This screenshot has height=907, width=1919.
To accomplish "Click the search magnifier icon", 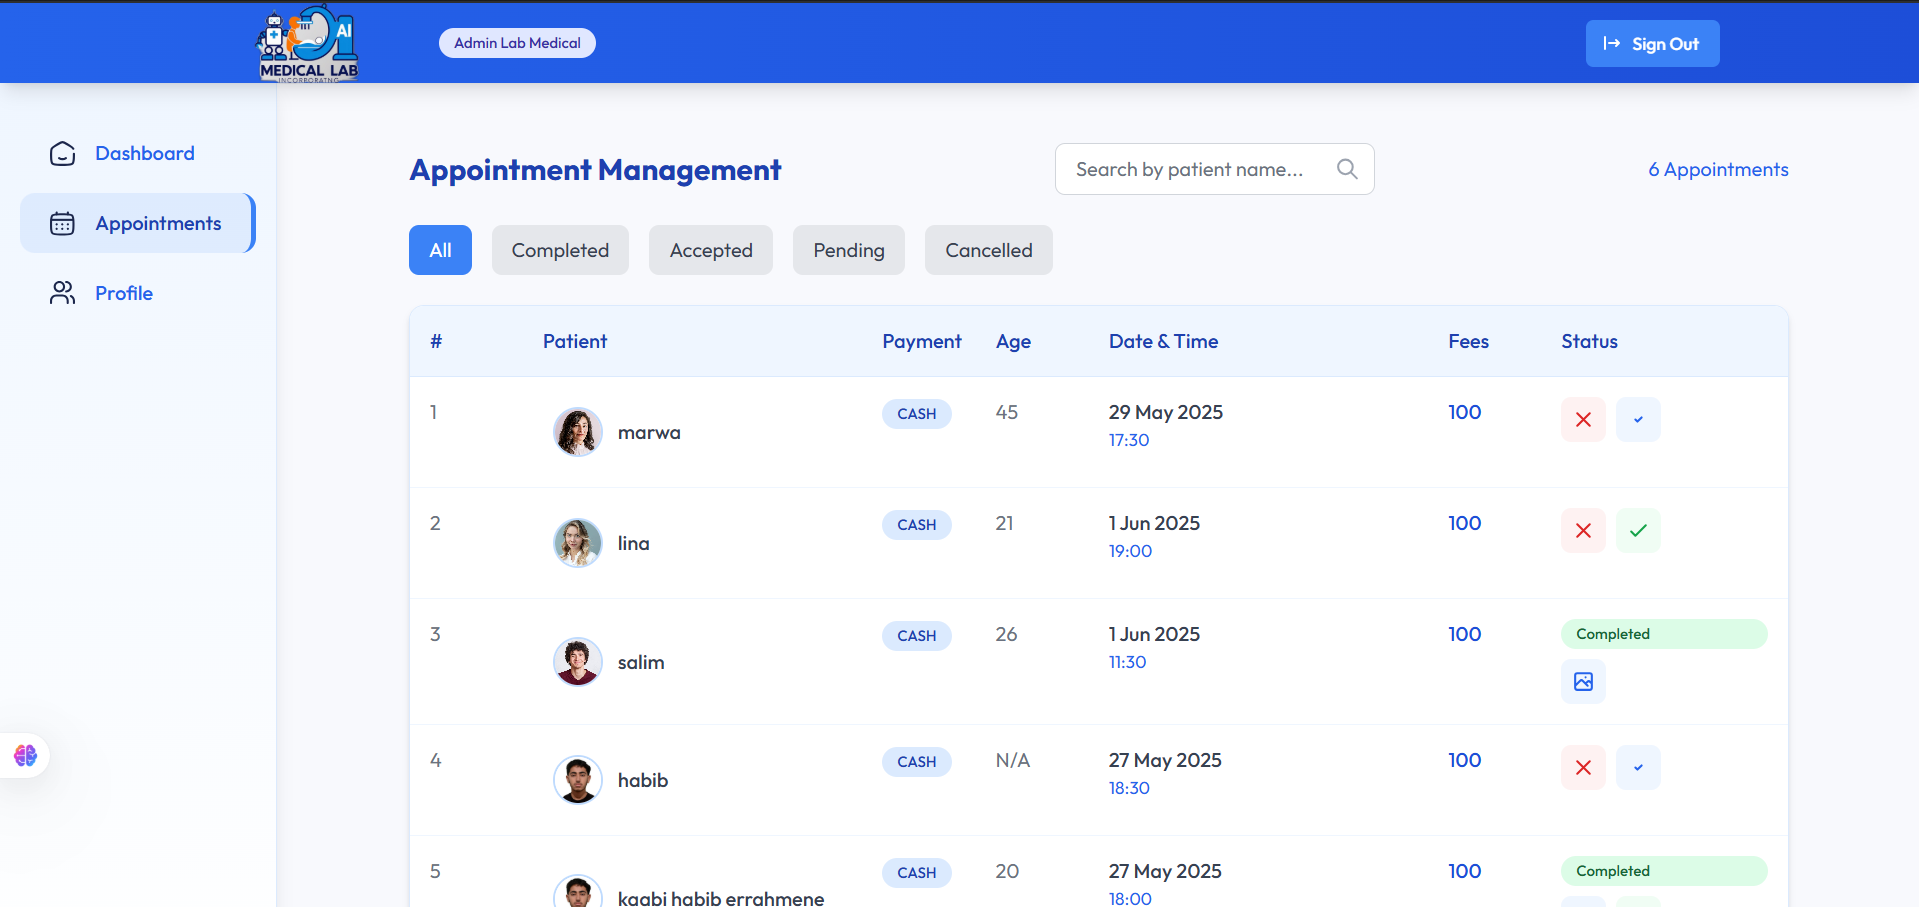I will 1347,169.
